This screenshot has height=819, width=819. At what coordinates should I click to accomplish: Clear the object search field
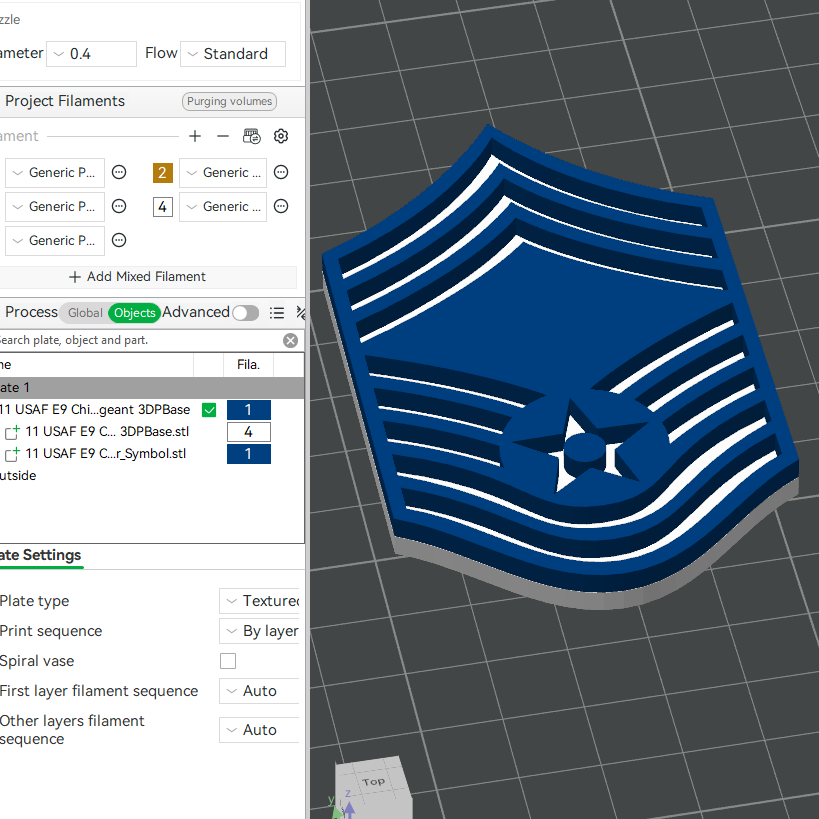pos(290,341)
